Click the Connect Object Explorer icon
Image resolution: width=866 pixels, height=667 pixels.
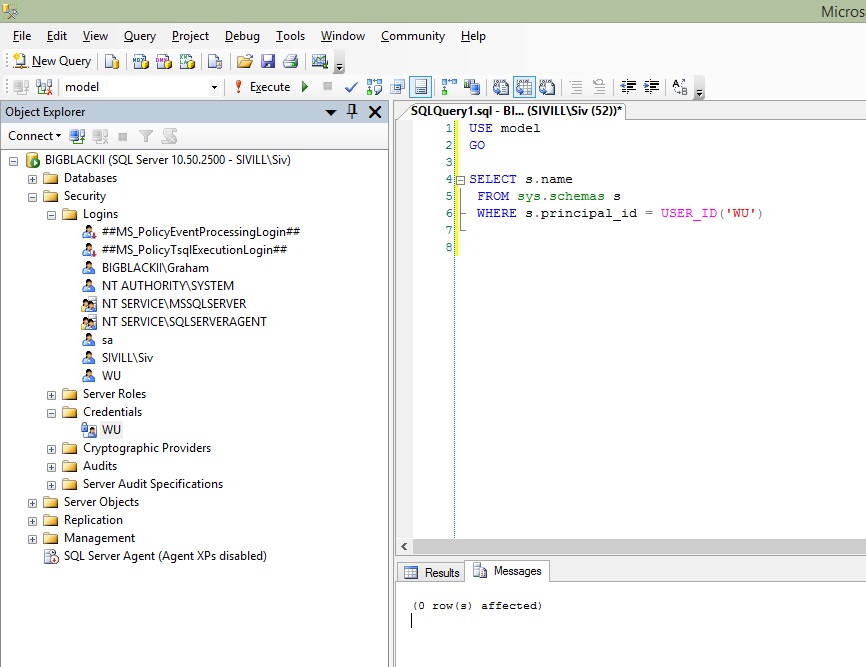[79, 136]
